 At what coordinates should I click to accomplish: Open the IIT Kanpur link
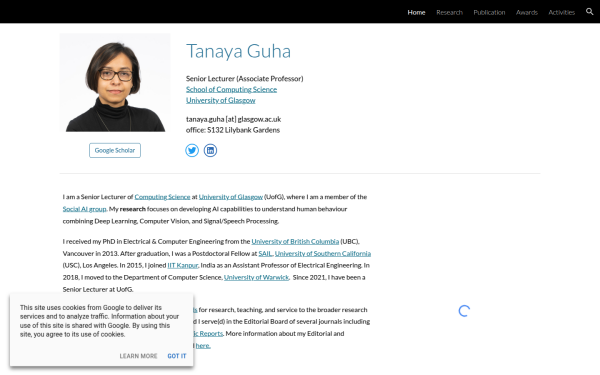click(x=183, y=265)
